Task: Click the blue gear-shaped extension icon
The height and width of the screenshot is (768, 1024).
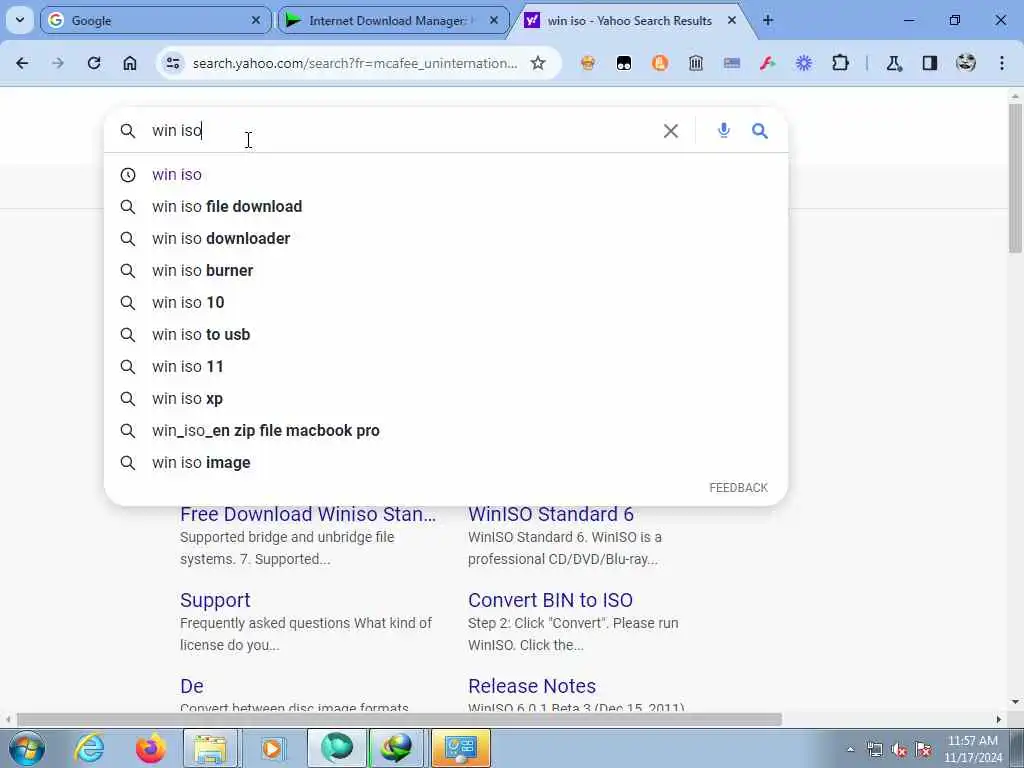Action: [x=804, y=63]
